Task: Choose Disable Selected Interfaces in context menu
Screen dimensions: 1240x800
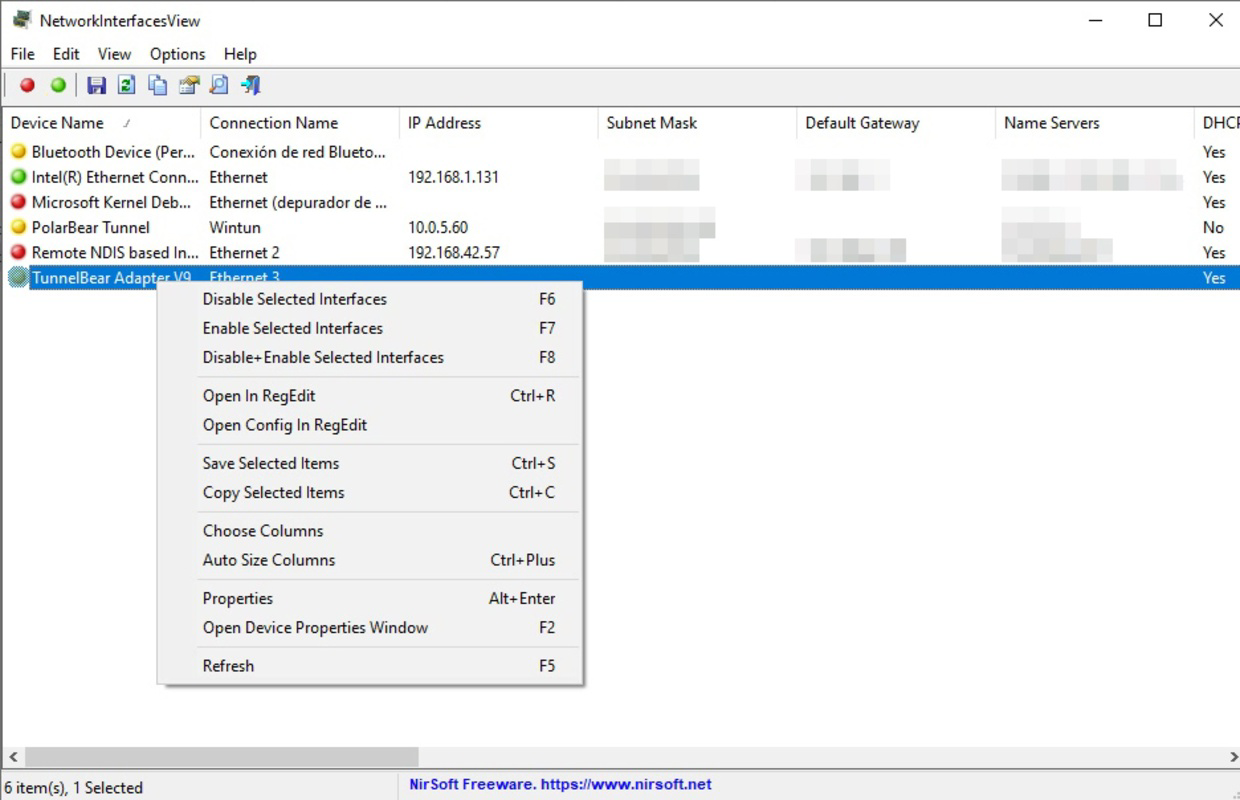Action: click(370, 299)
